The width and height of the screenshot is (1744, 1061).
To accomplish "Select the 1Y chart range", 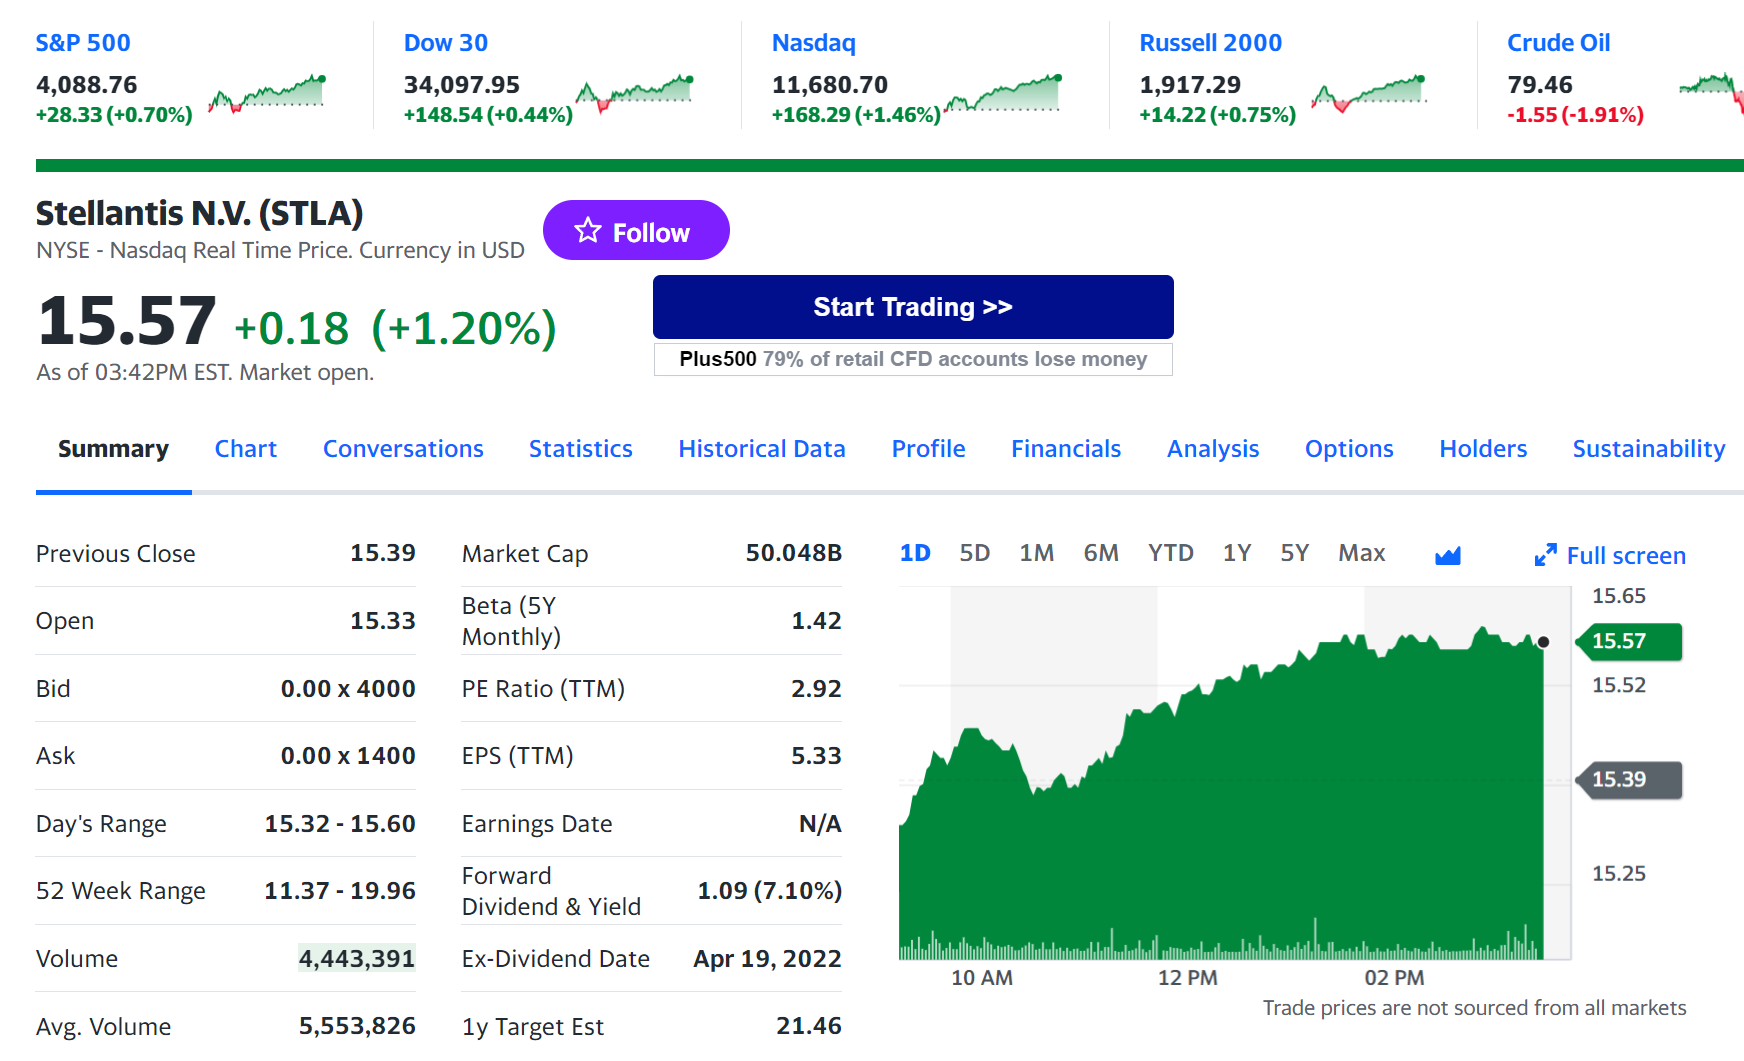I will [x=1236, y=553].
